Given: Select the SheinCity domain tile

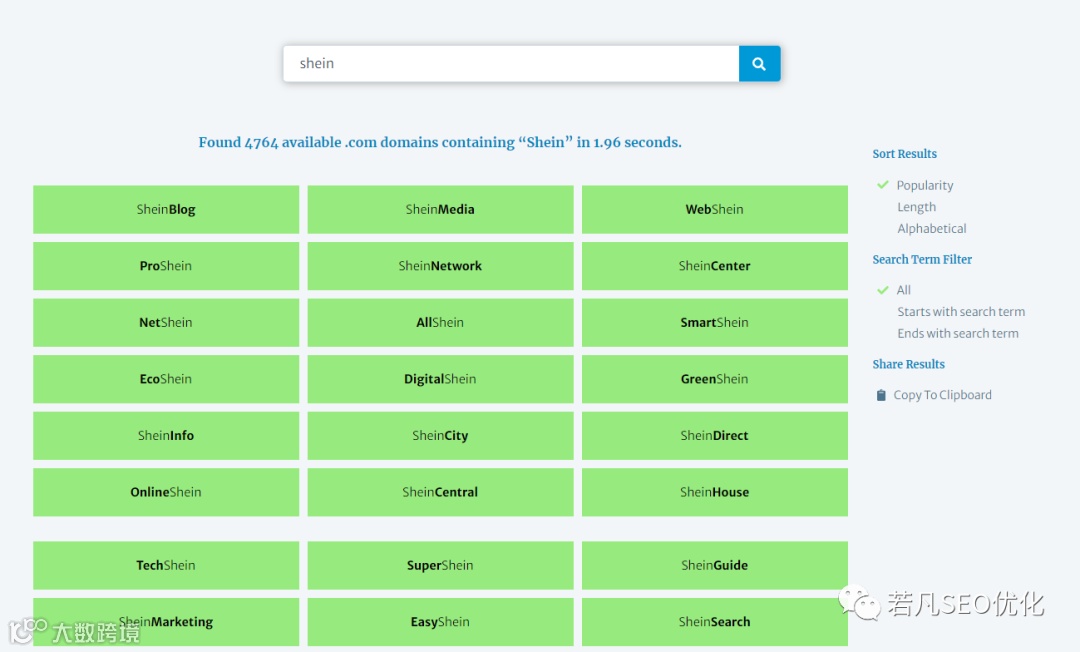Looking at the screenshot, I should 440,436.
